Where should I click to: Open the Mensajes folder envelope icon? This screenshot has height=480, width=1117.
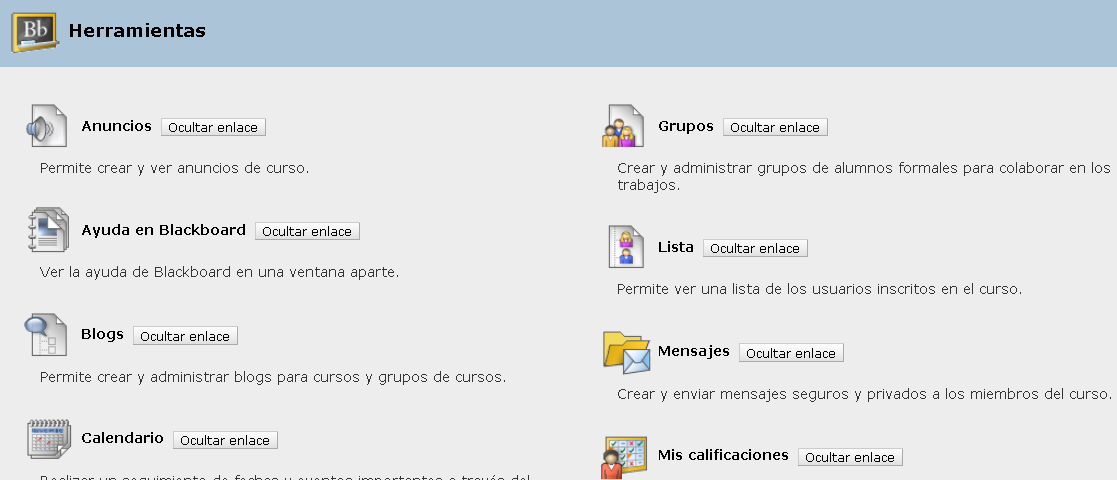[627, 352]
